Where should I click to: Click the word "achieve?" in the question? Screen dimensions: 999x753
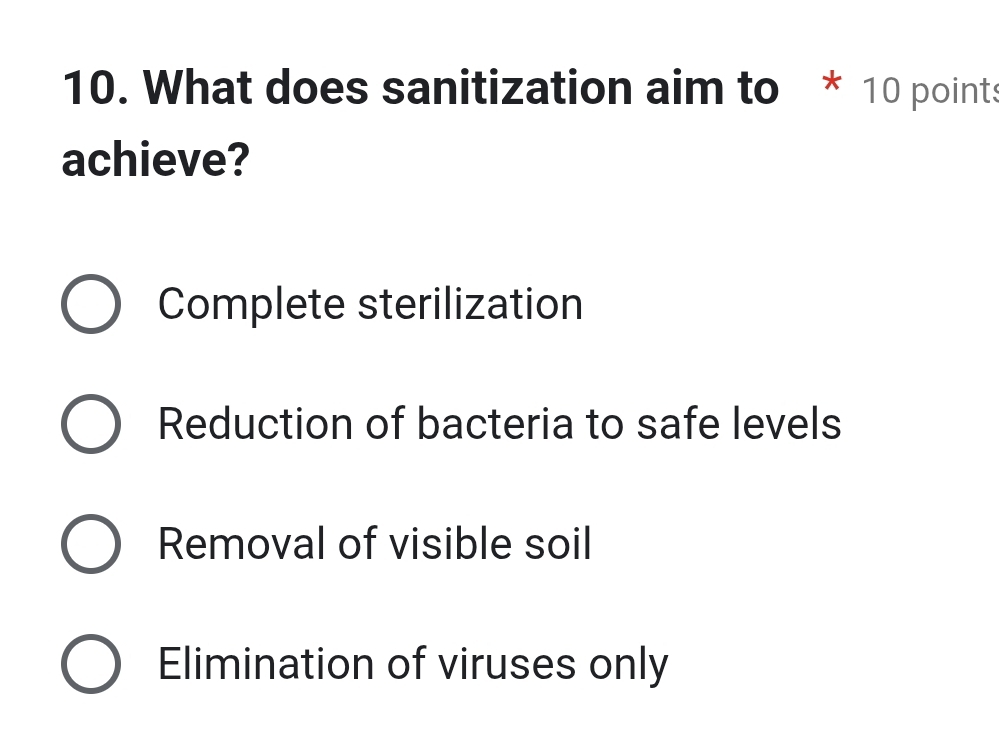(155, 159)
